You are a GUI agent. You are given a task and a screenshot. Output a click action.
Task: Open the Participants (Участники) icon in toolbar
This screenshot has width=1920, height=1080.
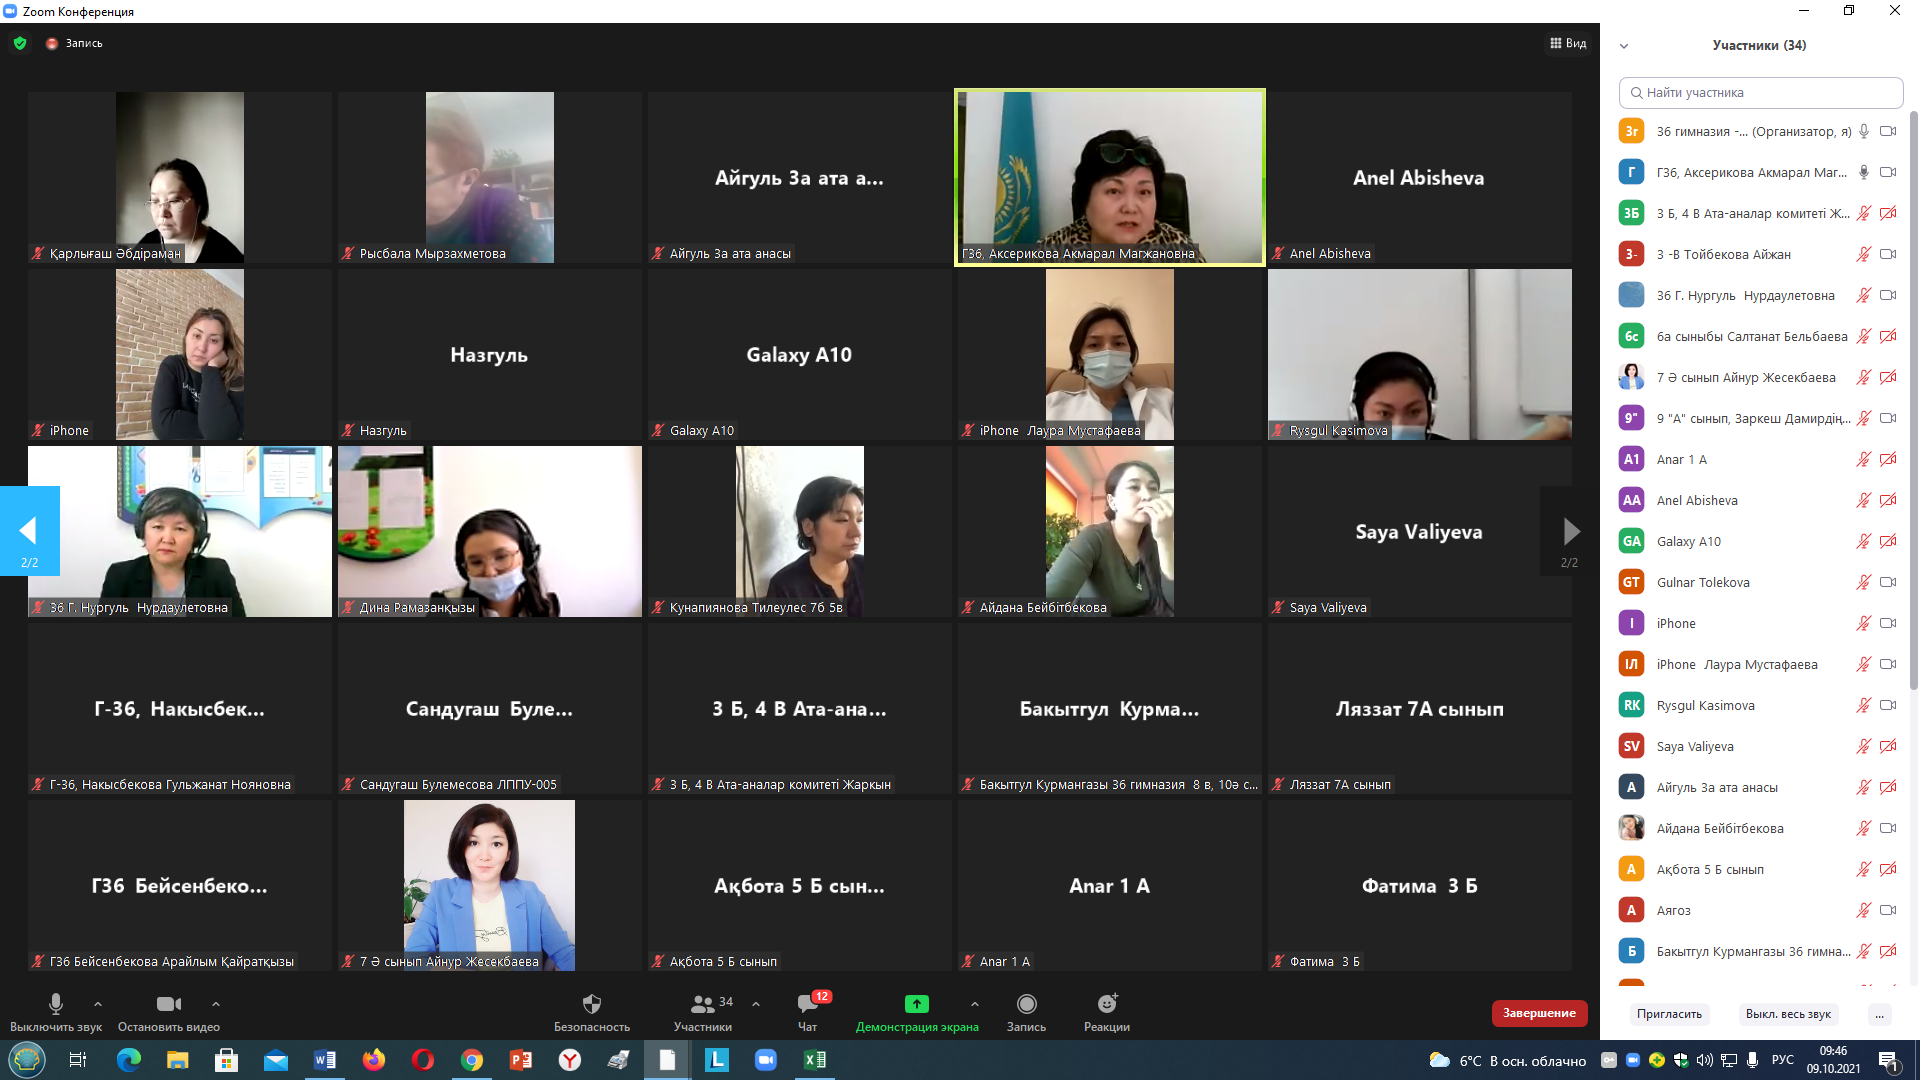click(x=702, y=1004)
